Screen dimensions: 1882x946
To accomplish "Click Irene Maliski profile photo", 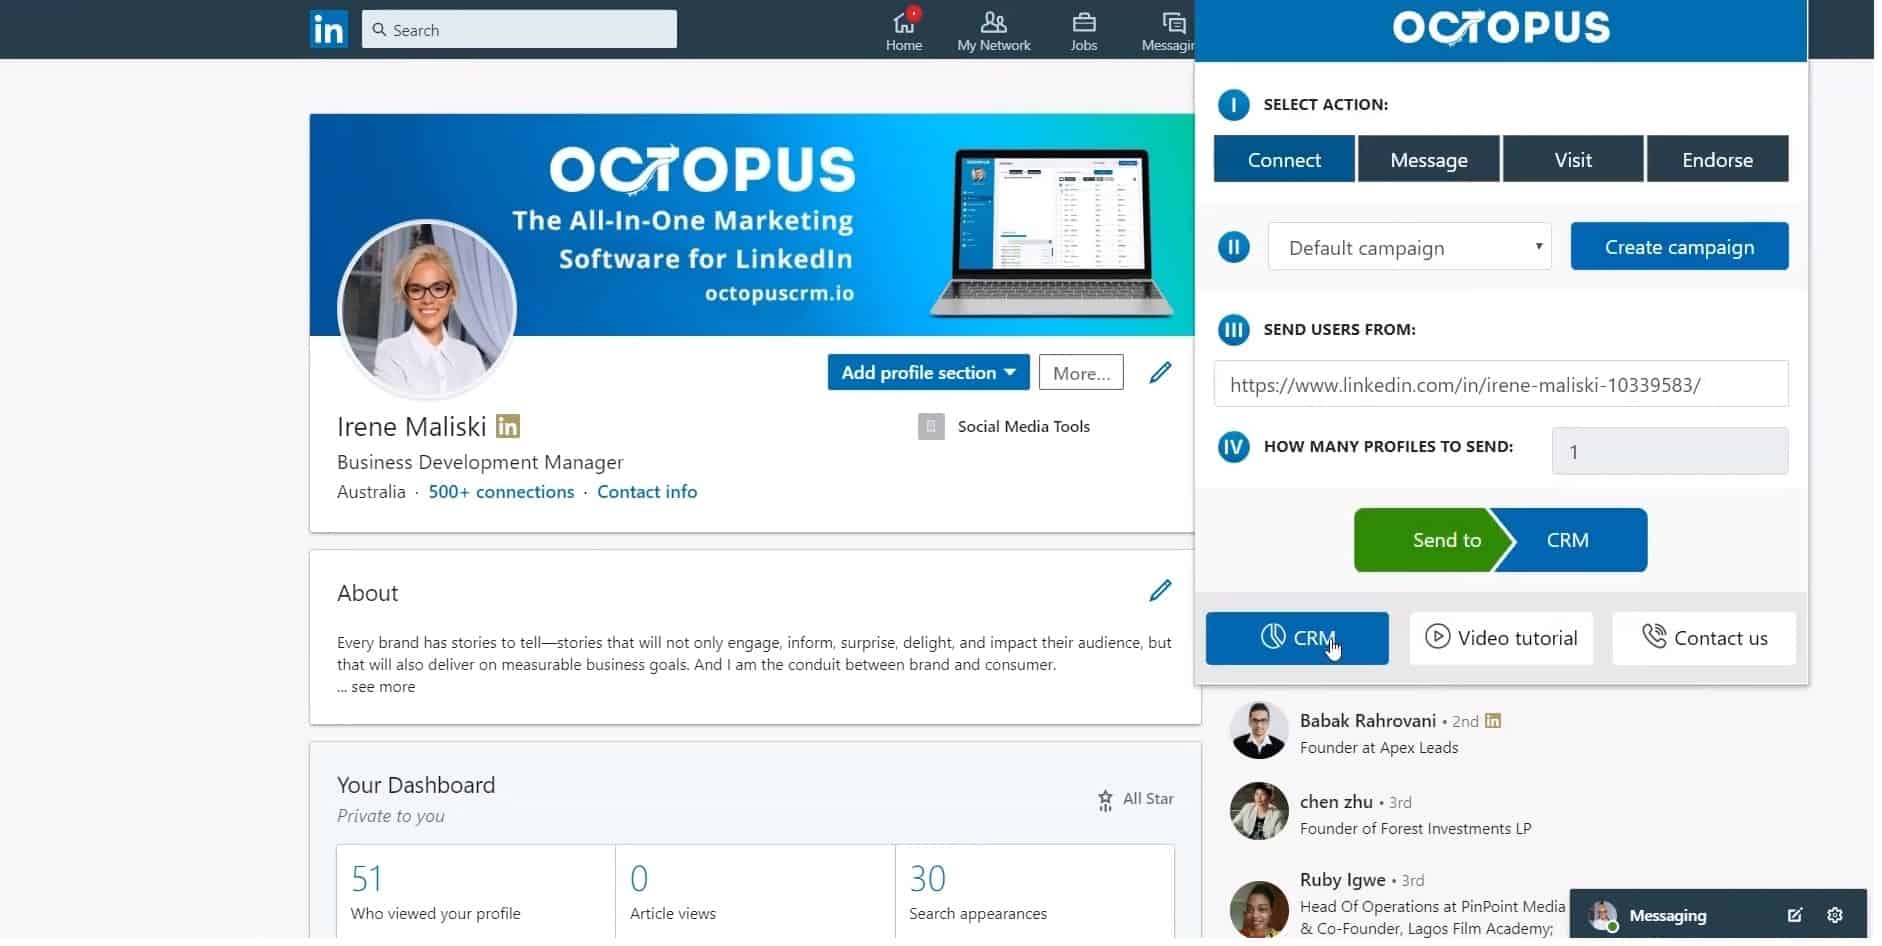I will (428, 310).
